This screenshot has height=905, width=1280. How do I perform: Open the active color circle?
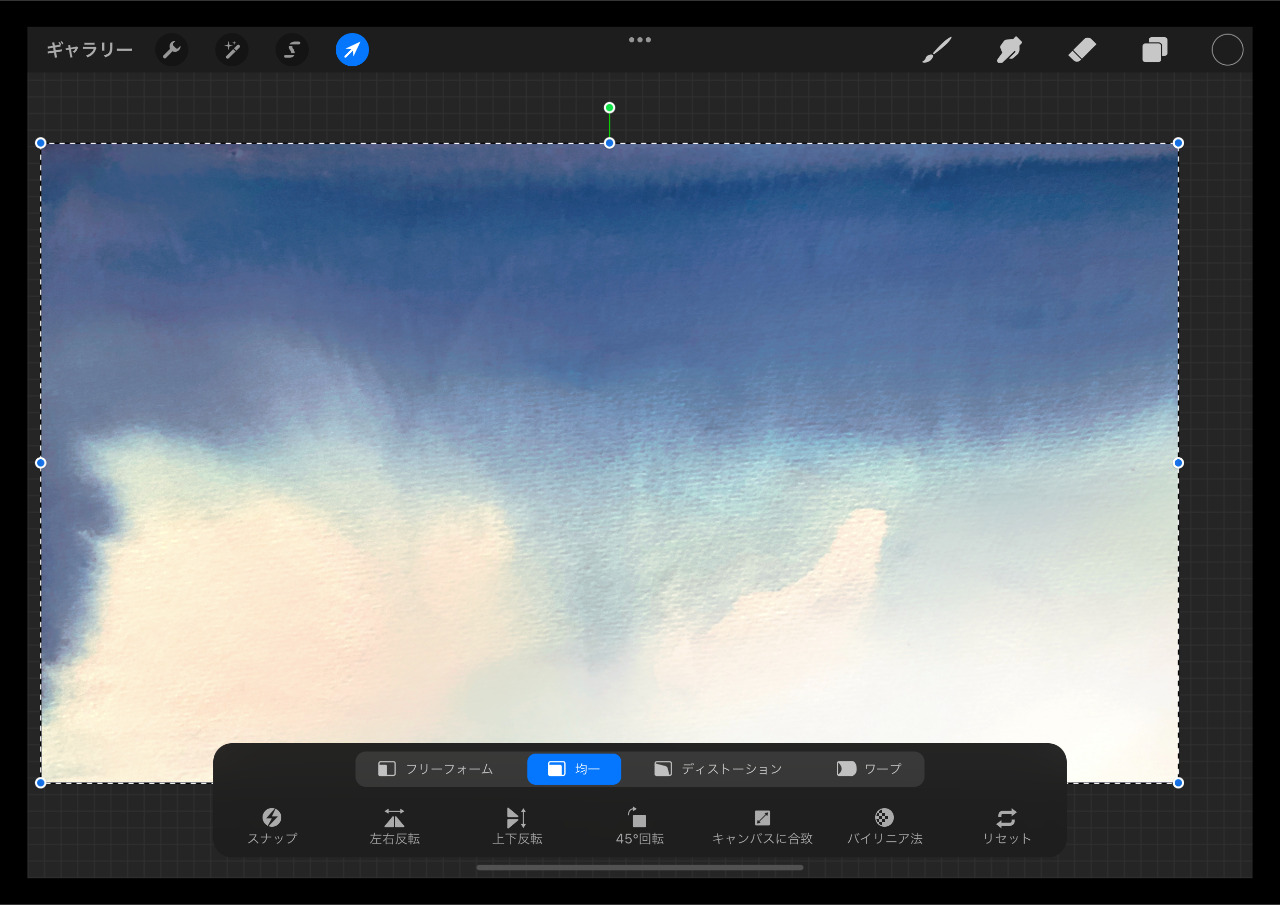point(1227,50)
